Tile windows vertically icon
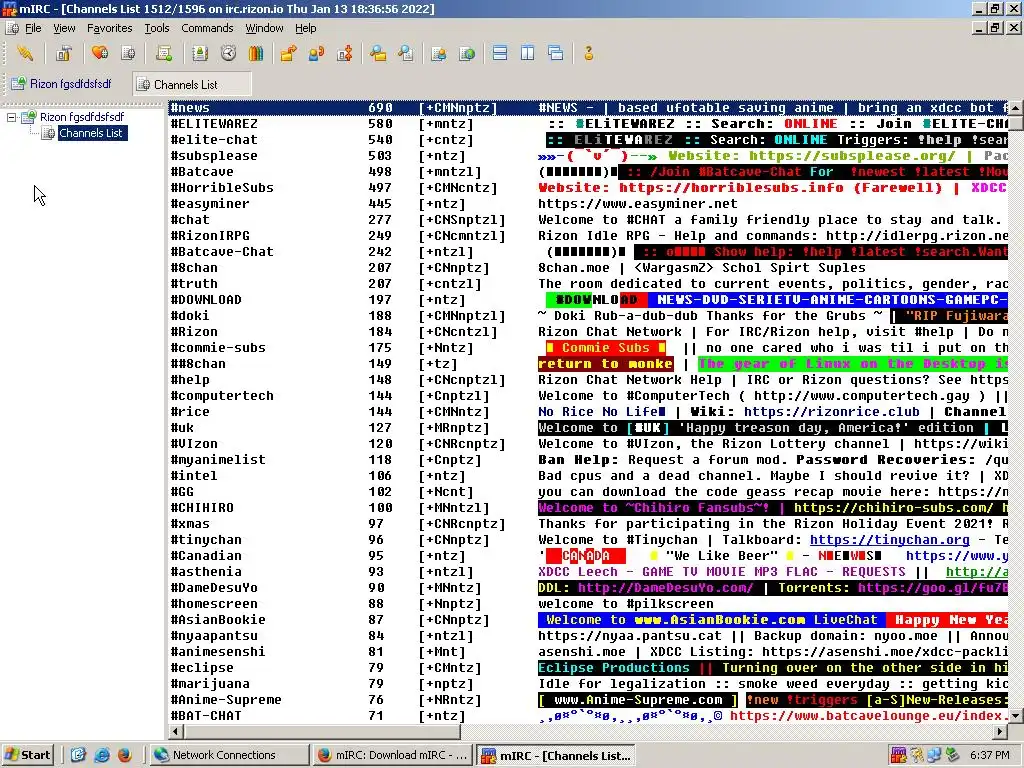Screen dimensions: 1024x768 528,54
